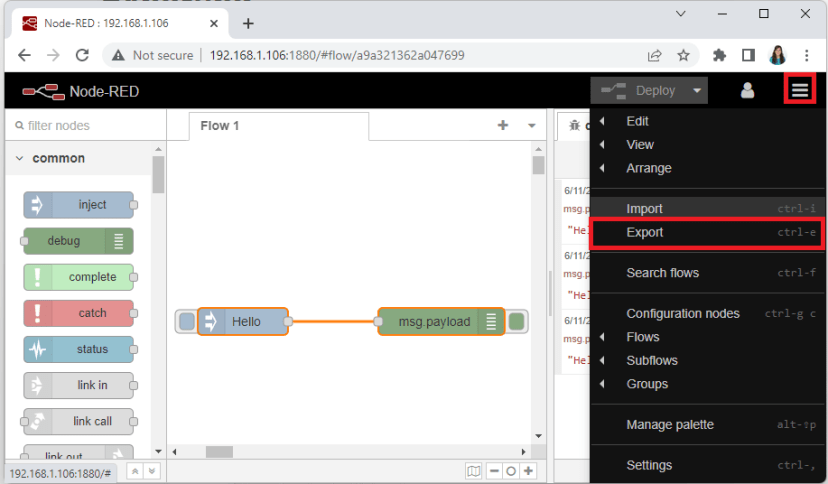Open the flow list dropdown arrow
828x484 pixels.
pos(531,126)
